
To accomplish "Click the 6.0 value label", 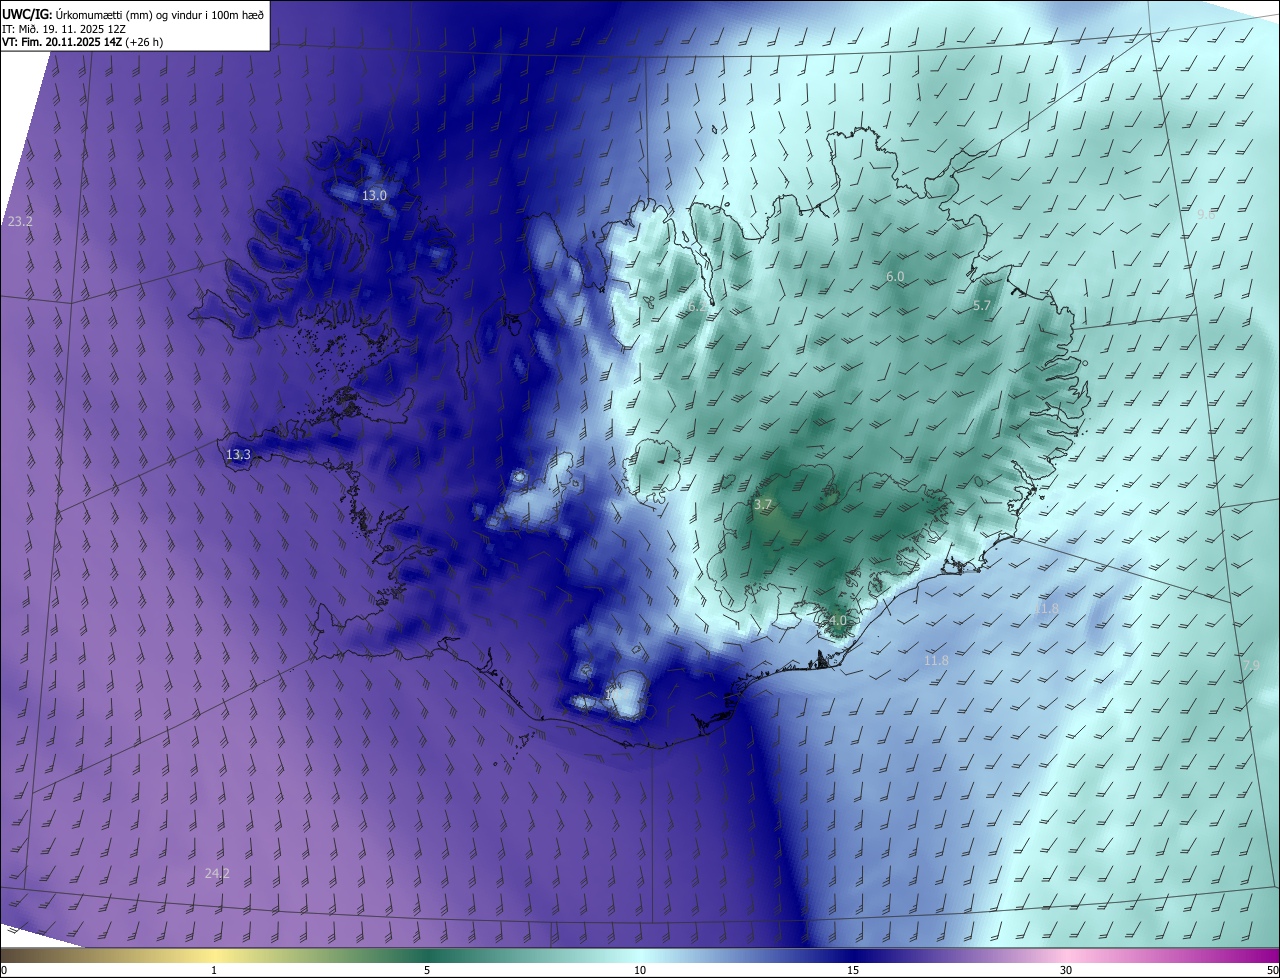I will [895, 276].
